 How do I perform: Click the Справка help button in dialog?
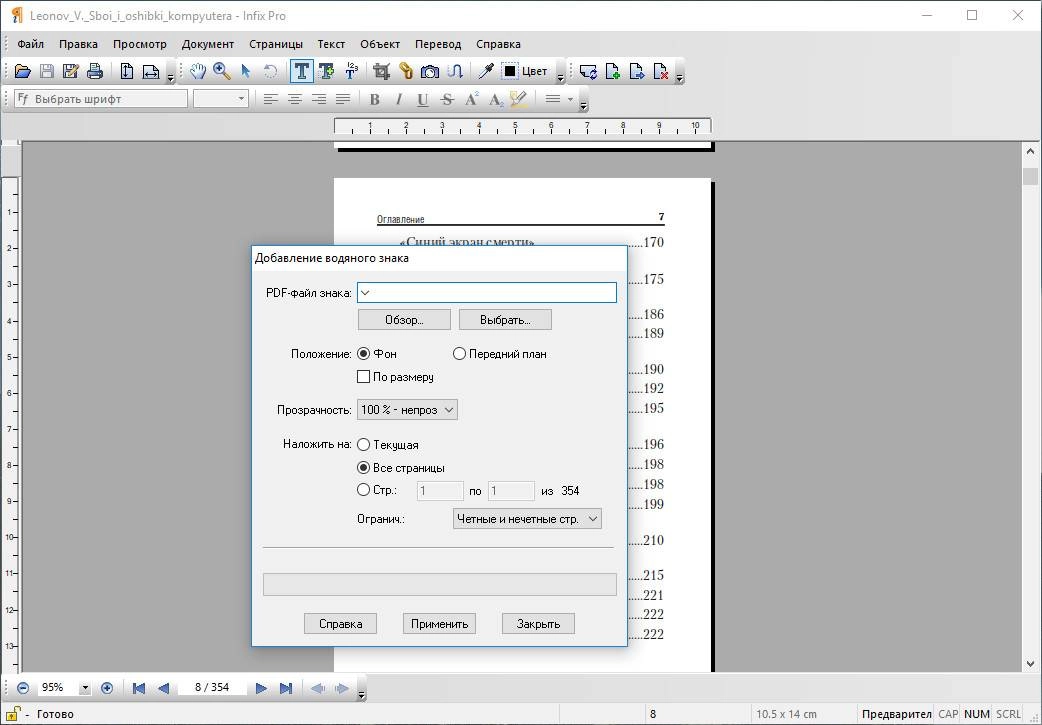coord(340,624)
